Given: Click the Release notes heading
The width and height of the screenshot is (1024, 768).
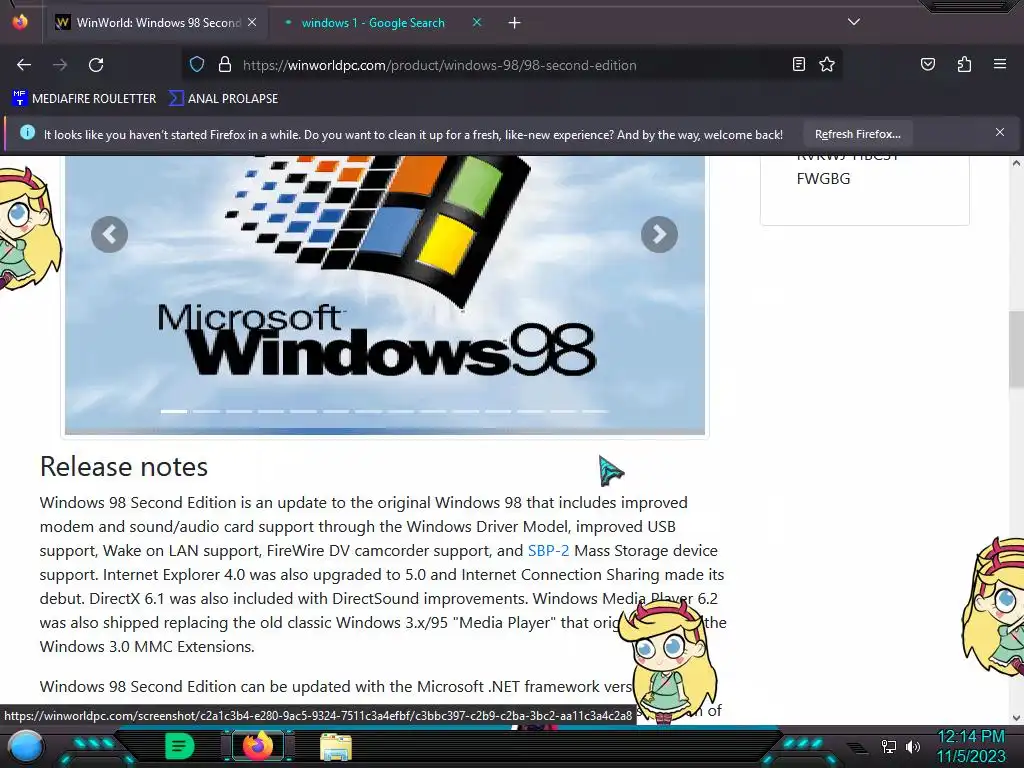Looking at the screenshot, I should [123, 466].
